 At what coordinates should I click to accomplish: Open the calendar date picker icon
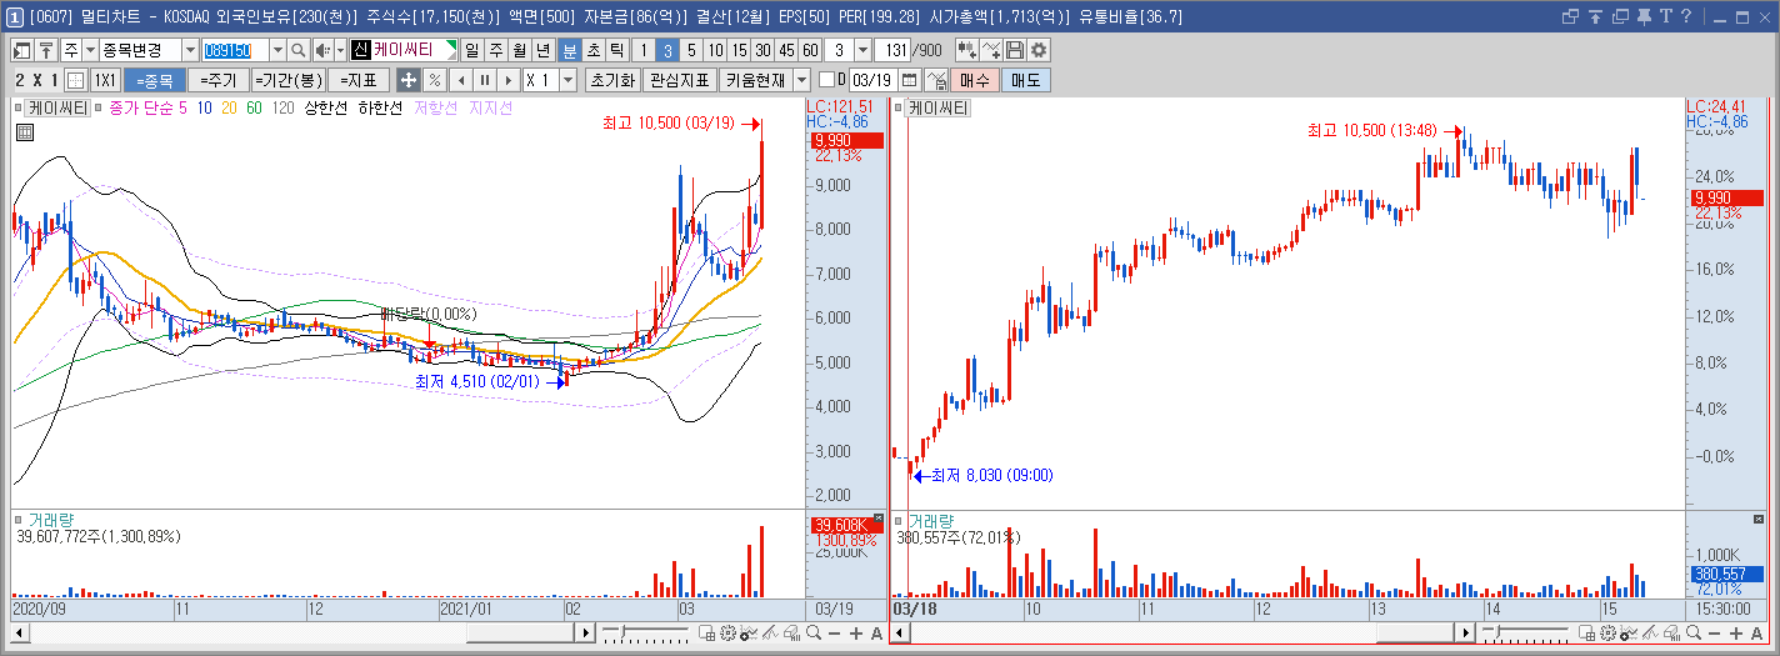pos(909,80)
